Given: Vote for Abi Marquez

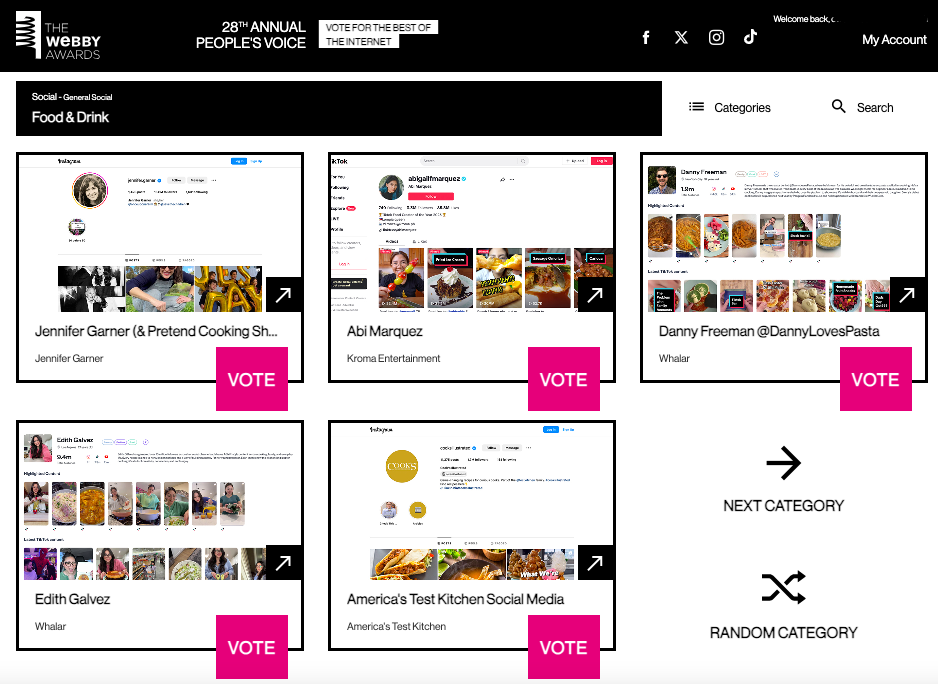Looking at the screenshot, I should point(564,379).
